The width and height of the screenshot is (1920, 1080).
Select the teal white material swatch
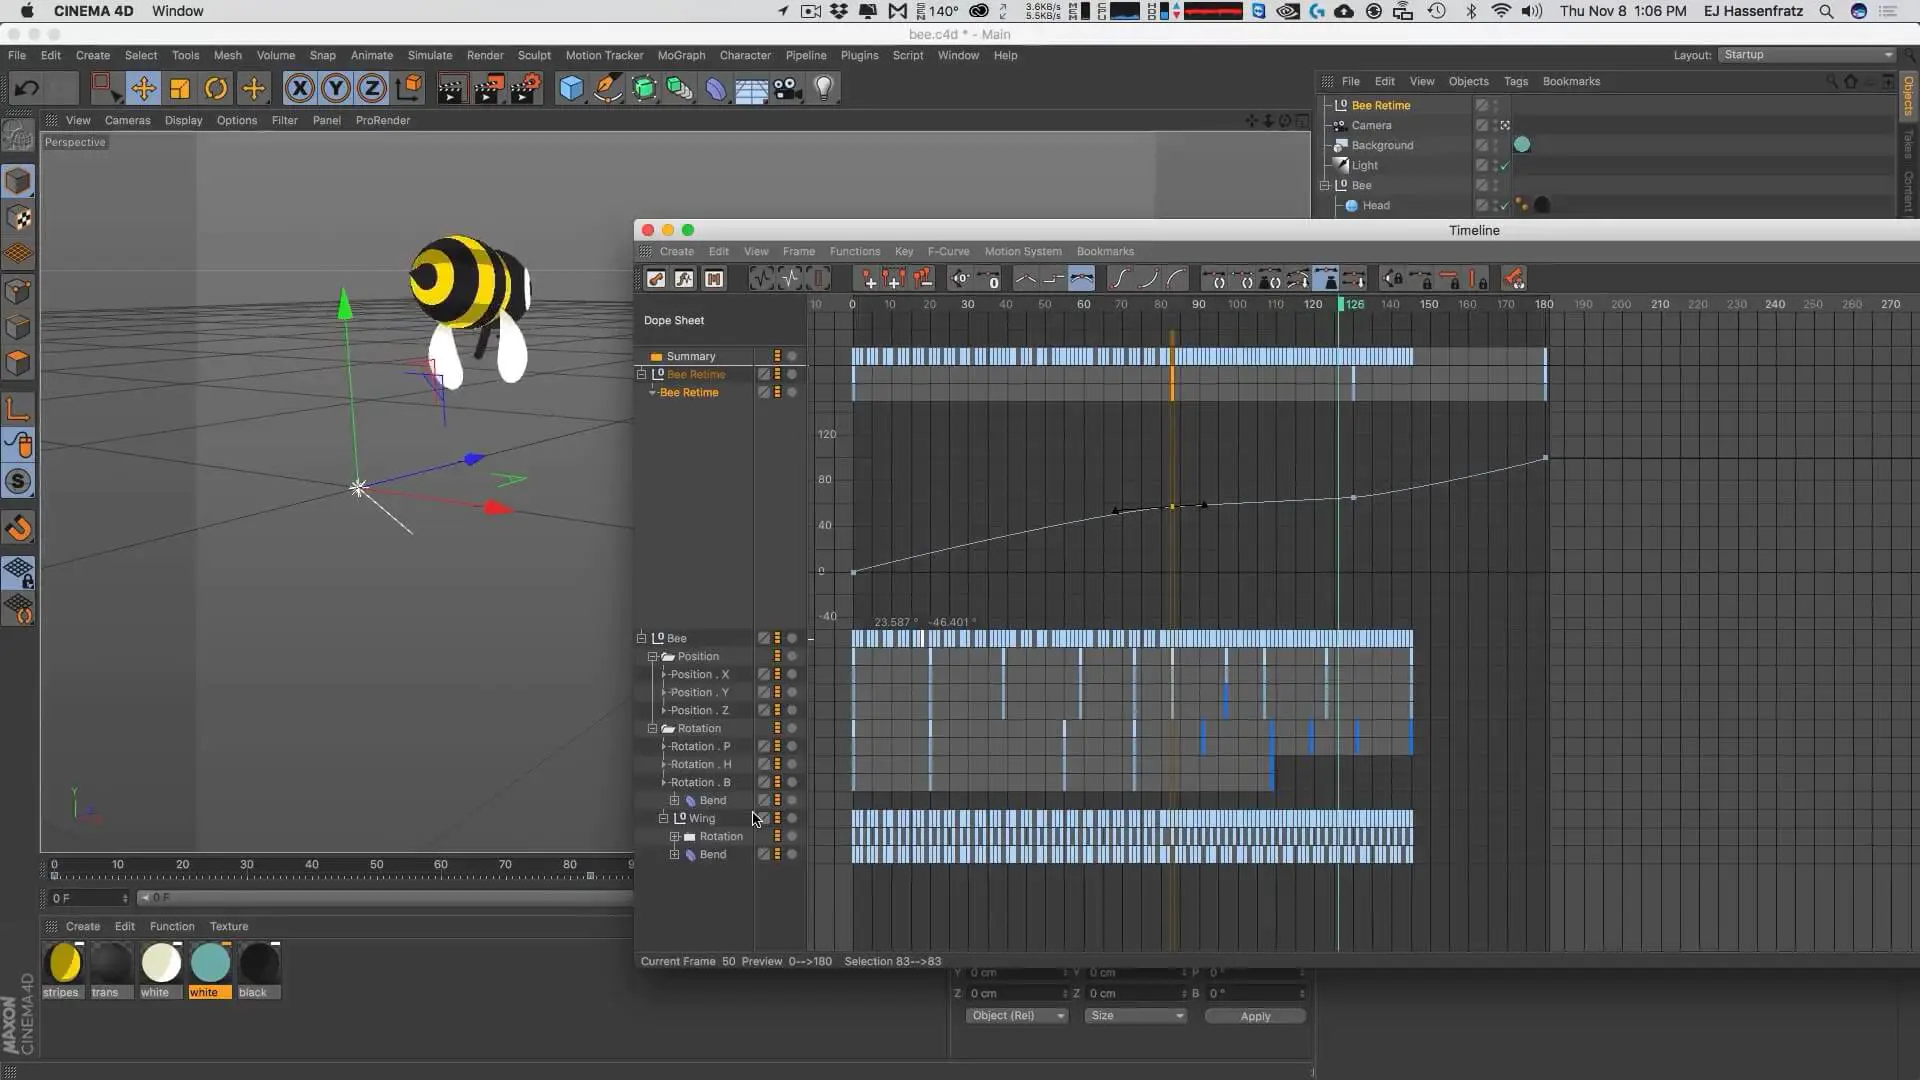[x=210, y=970]
